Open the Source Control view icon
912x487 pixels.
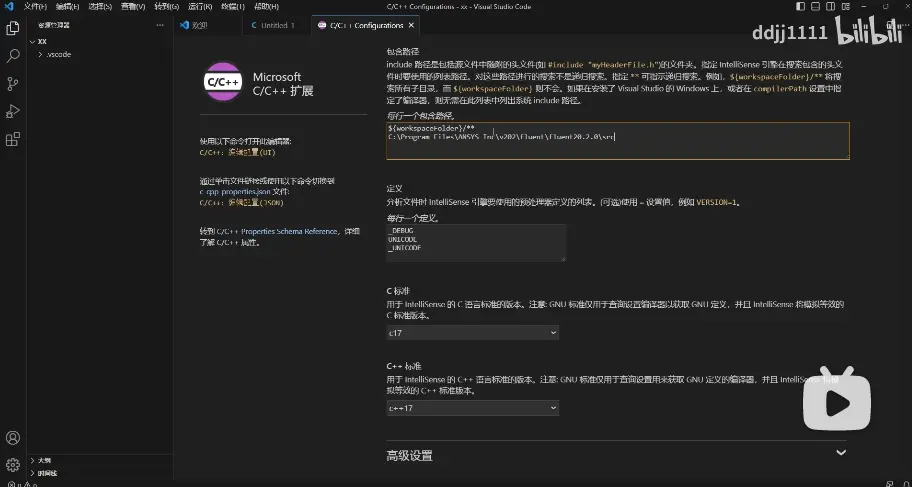(13, 83)
